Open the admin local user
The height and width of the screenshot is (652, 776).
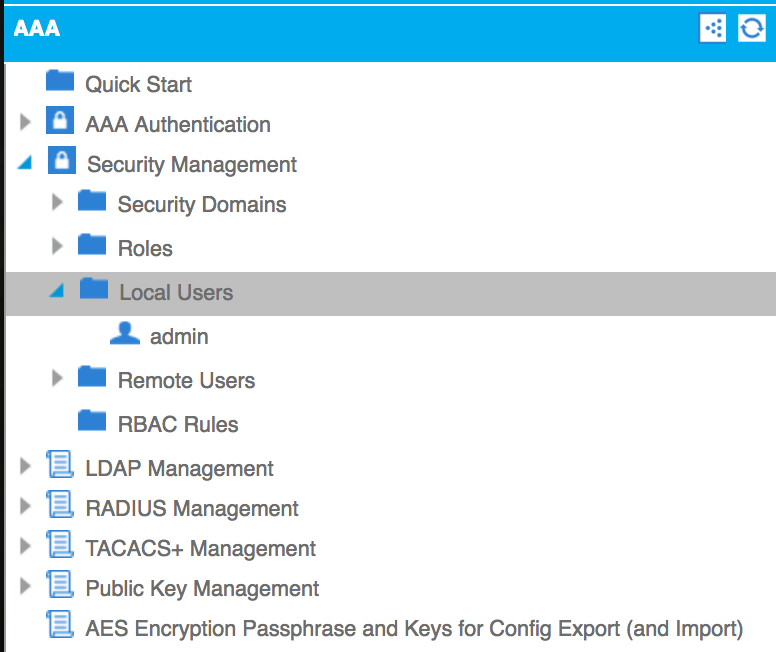pos(179,337)
